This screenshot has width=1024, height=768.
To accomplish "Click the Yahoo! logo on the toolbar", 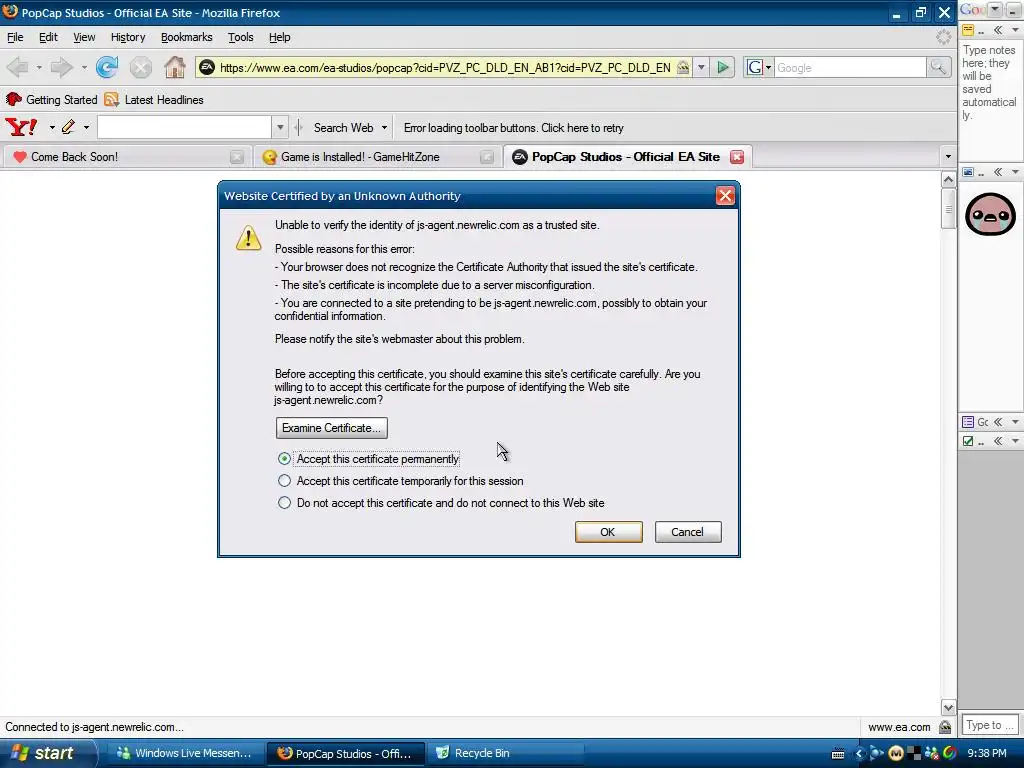I will pyautogui.click(x=21, y=127).
